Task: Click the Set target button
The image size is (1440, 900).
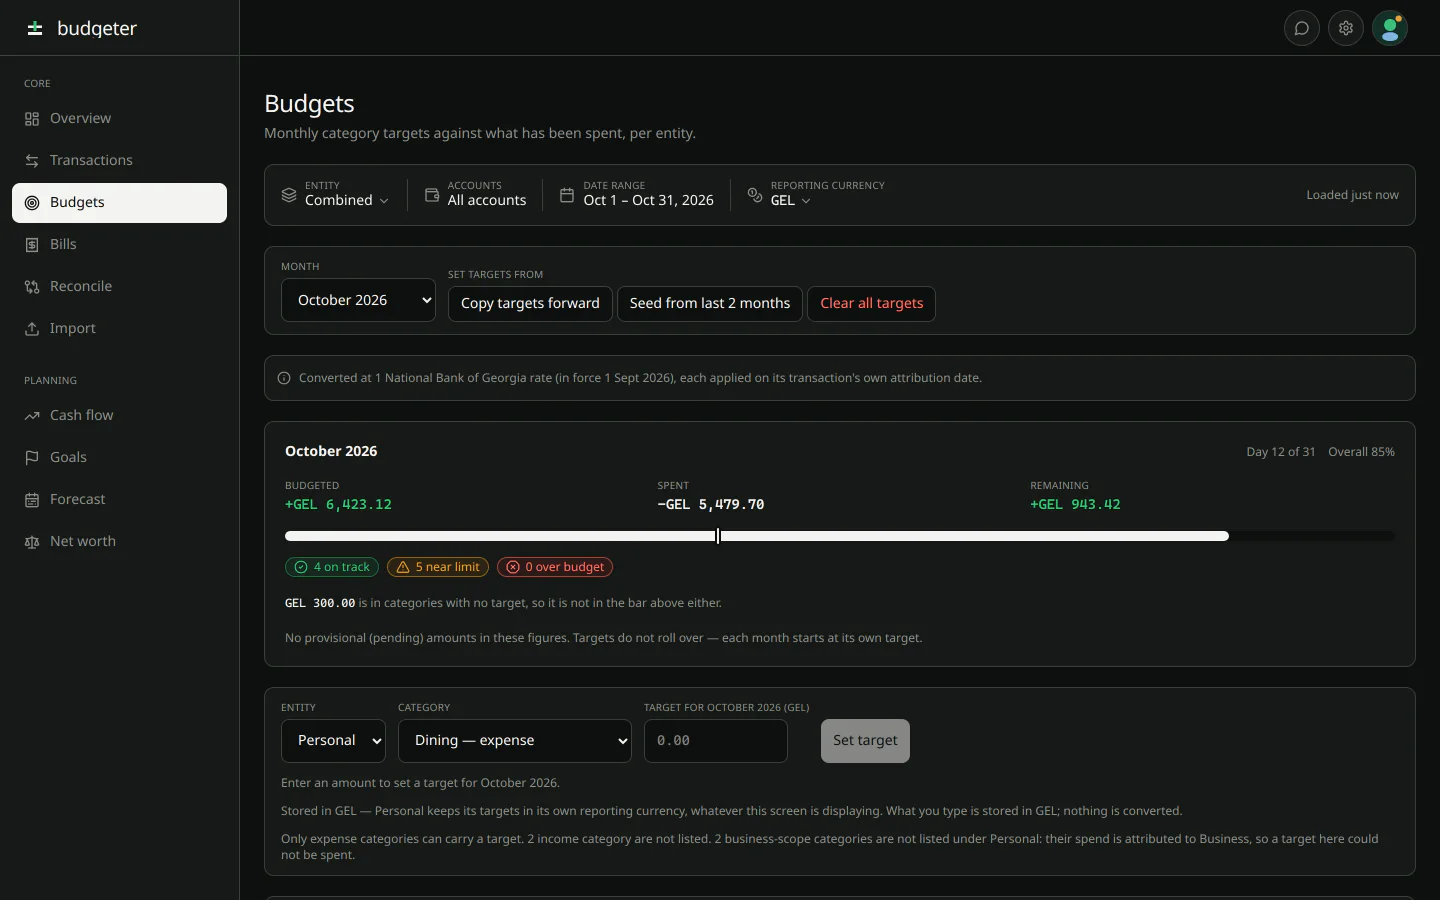Action: pos(865,741)
